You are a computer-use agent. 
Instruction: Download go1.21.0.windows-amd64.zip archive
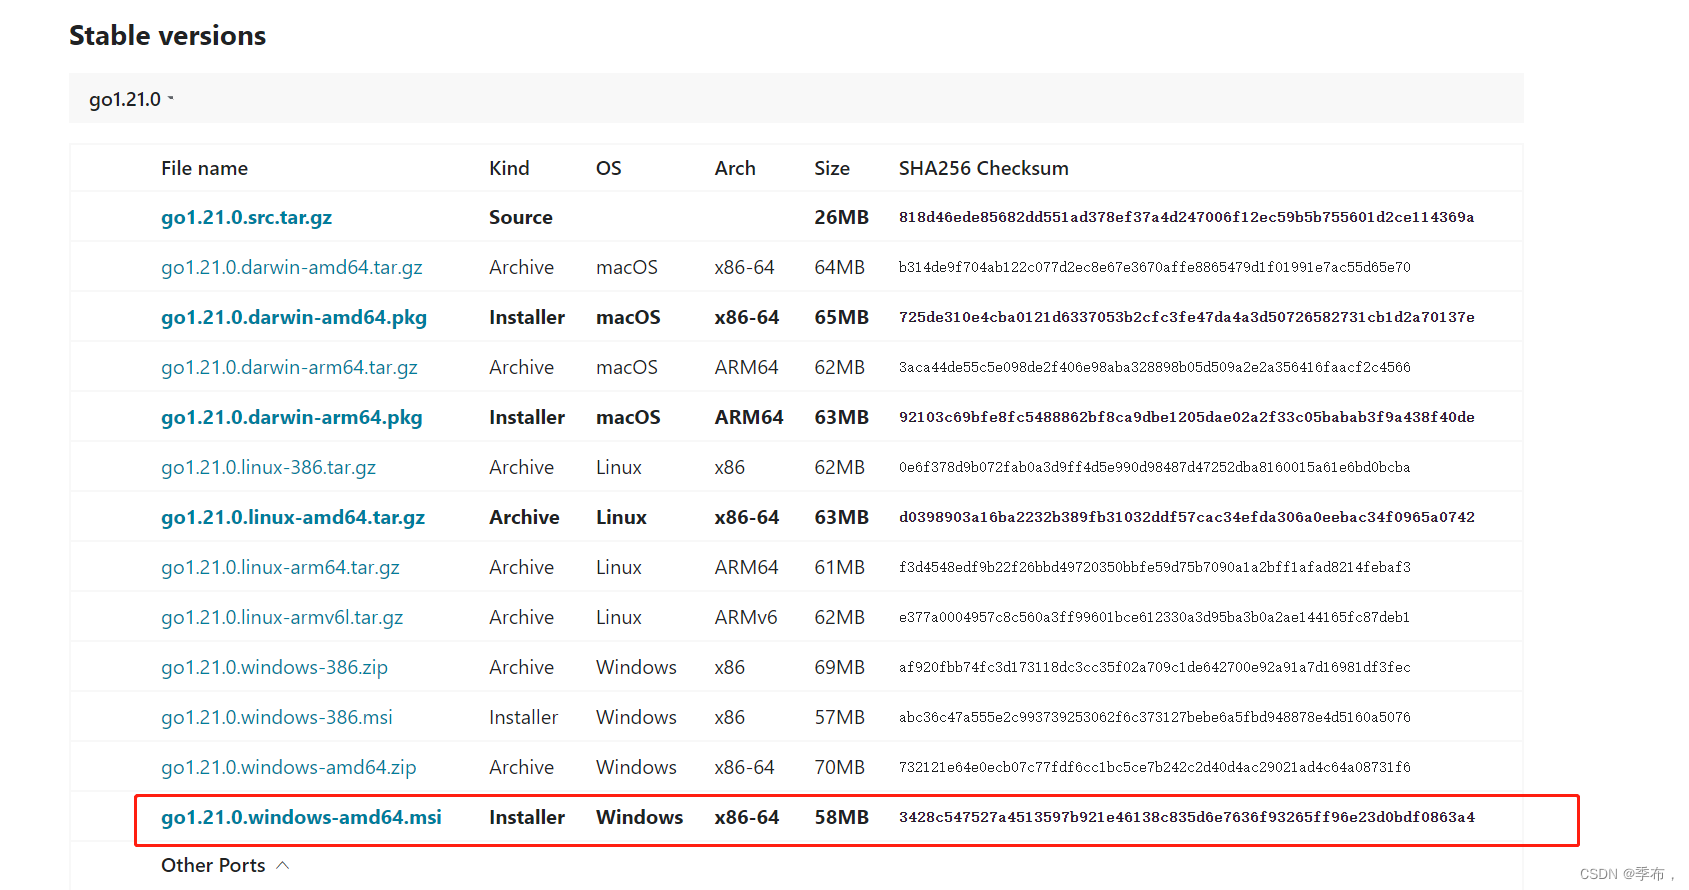[x=288, y=767]
